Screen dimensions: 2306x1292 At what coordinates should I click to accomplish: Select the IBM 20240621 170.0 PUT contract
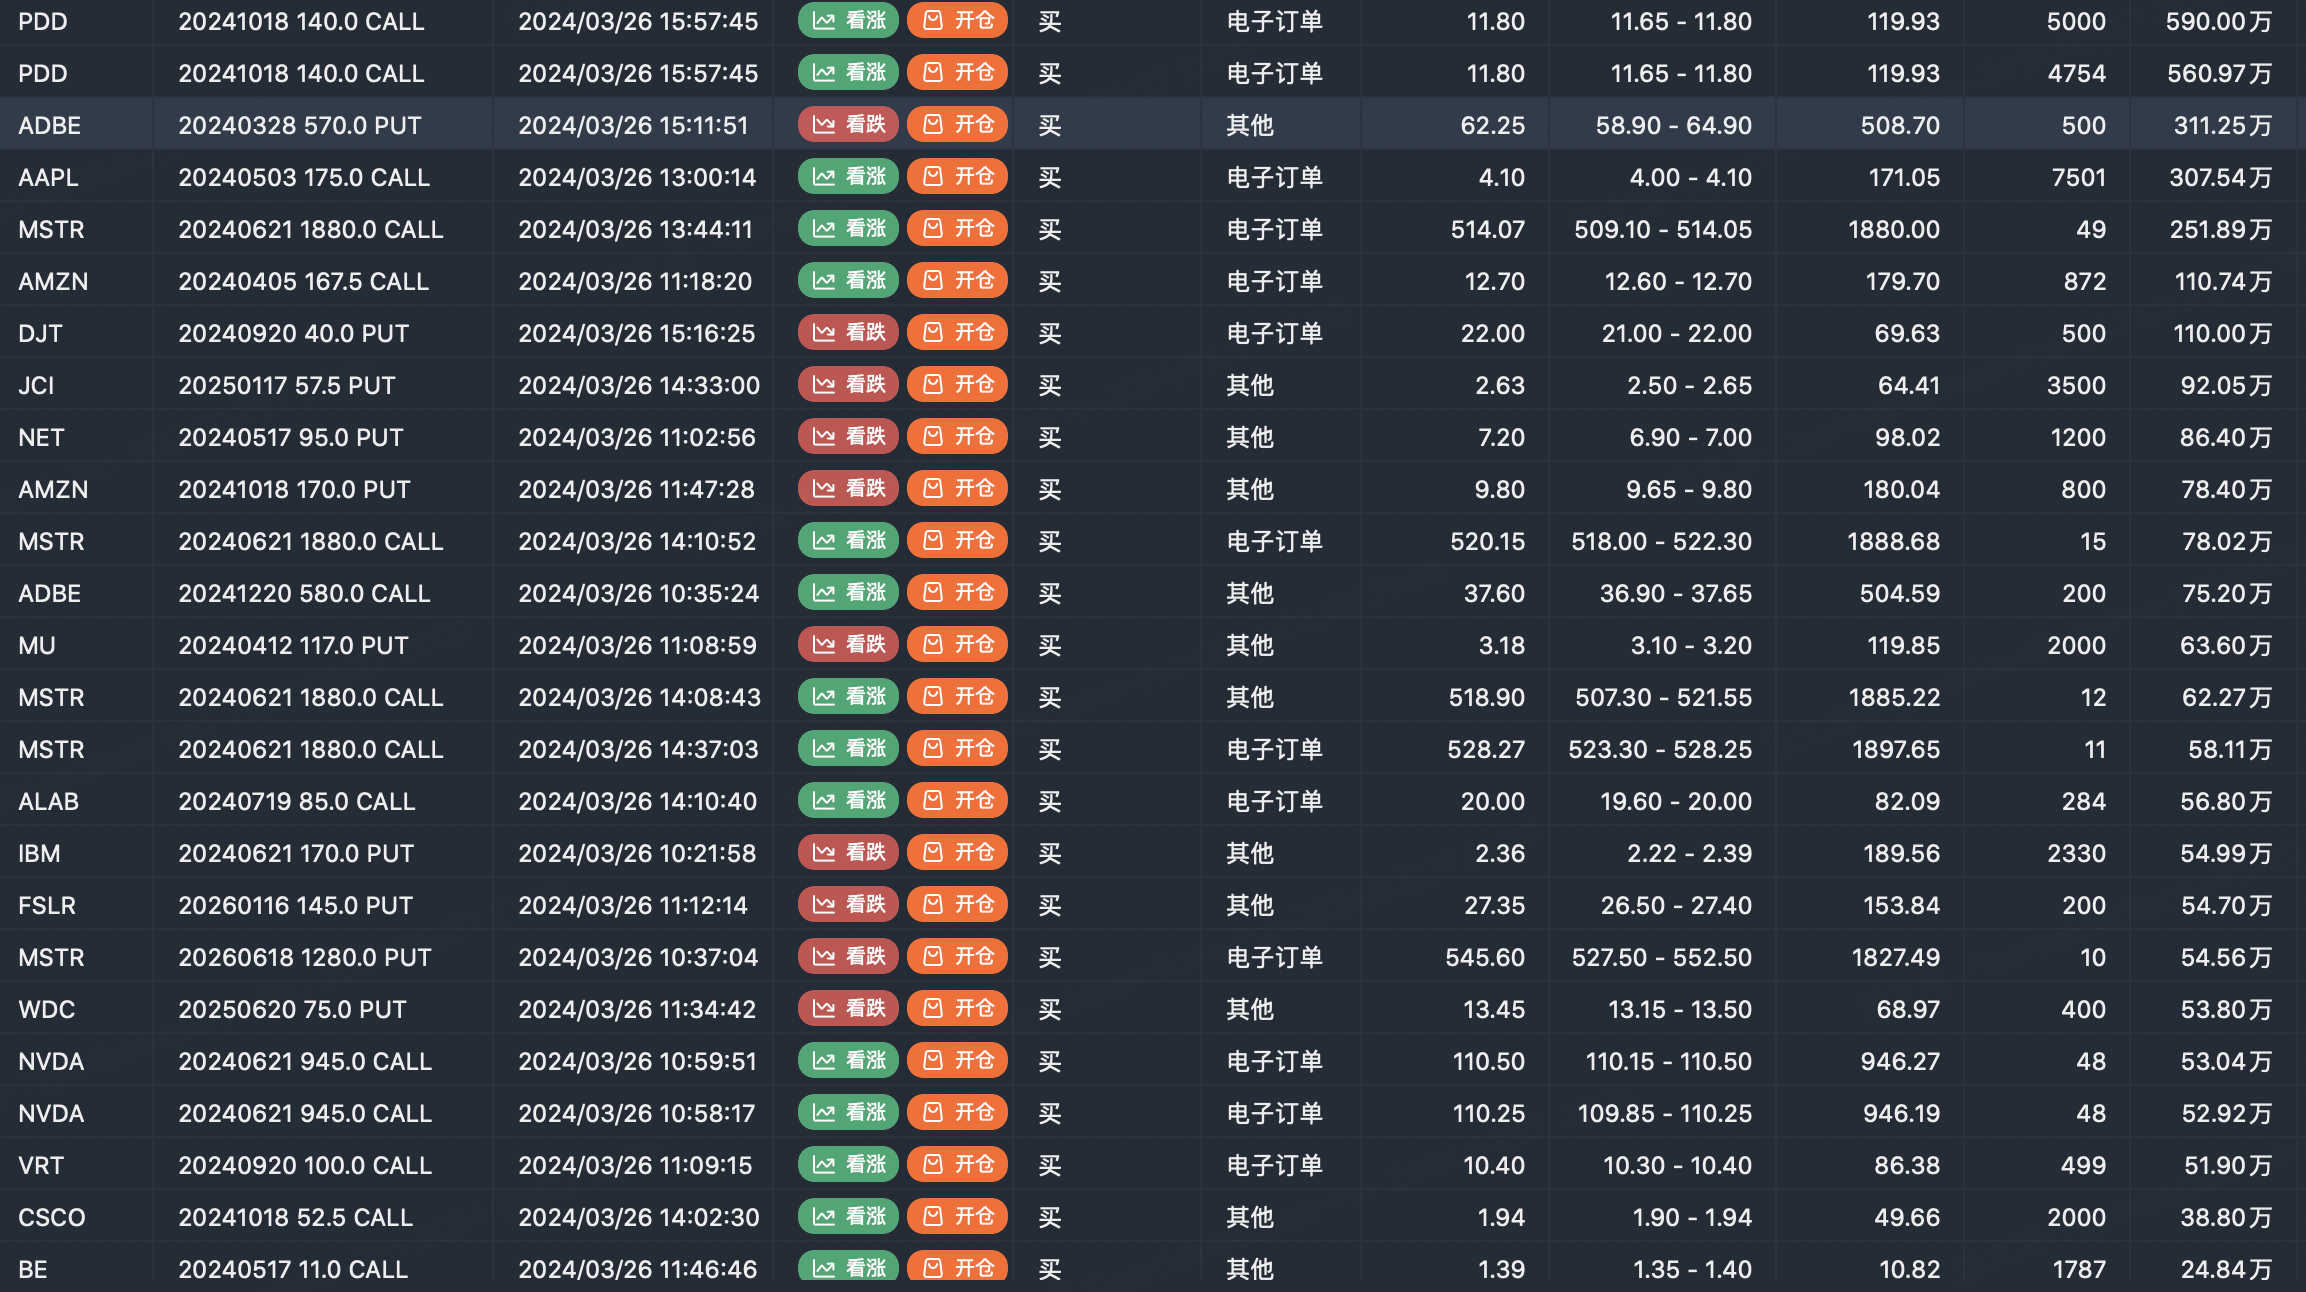click(x=296, y=853)
